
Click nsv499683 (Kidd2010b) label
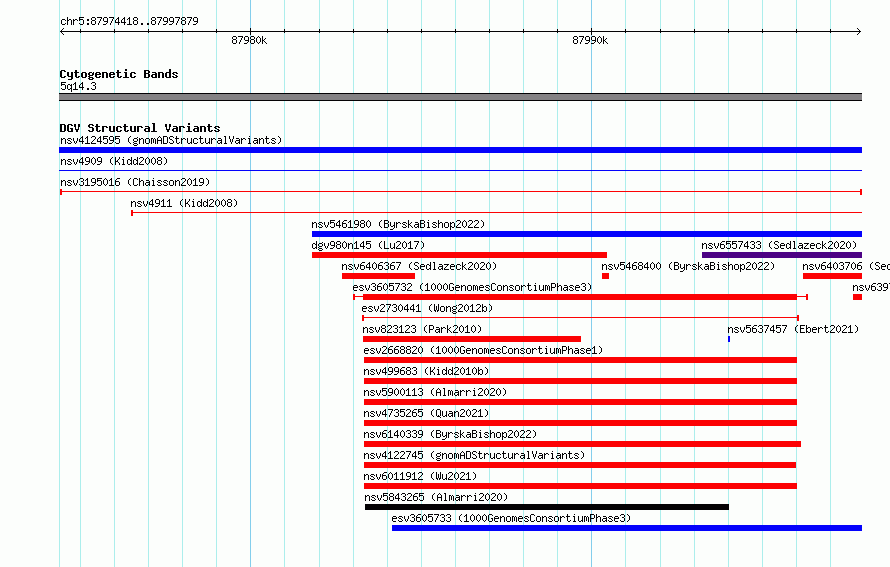coord(426,371)
